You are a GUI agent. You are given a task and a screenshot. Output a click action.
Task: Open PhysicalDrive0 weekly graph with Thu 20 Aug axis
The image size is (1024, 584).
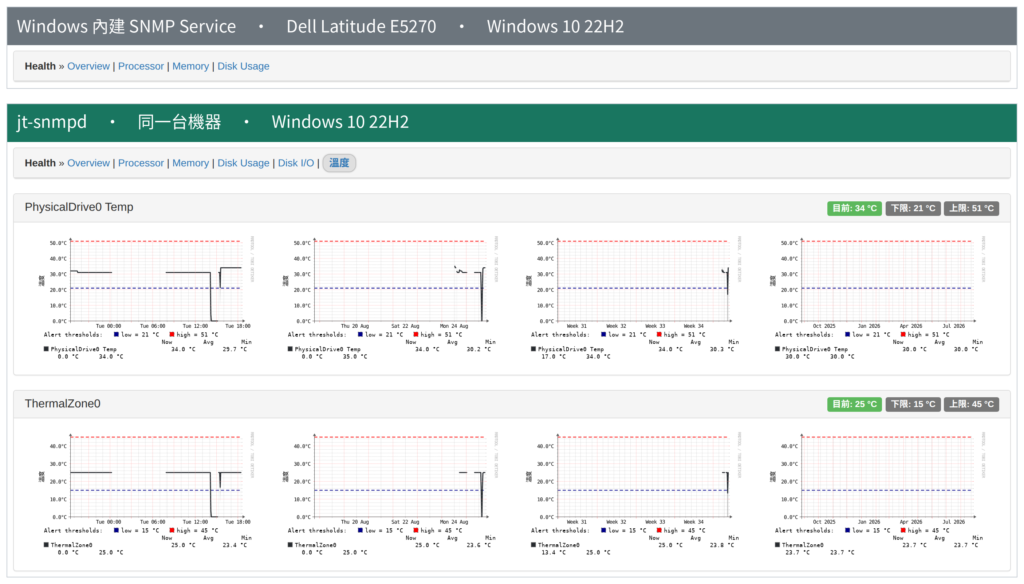click(391, 298)
